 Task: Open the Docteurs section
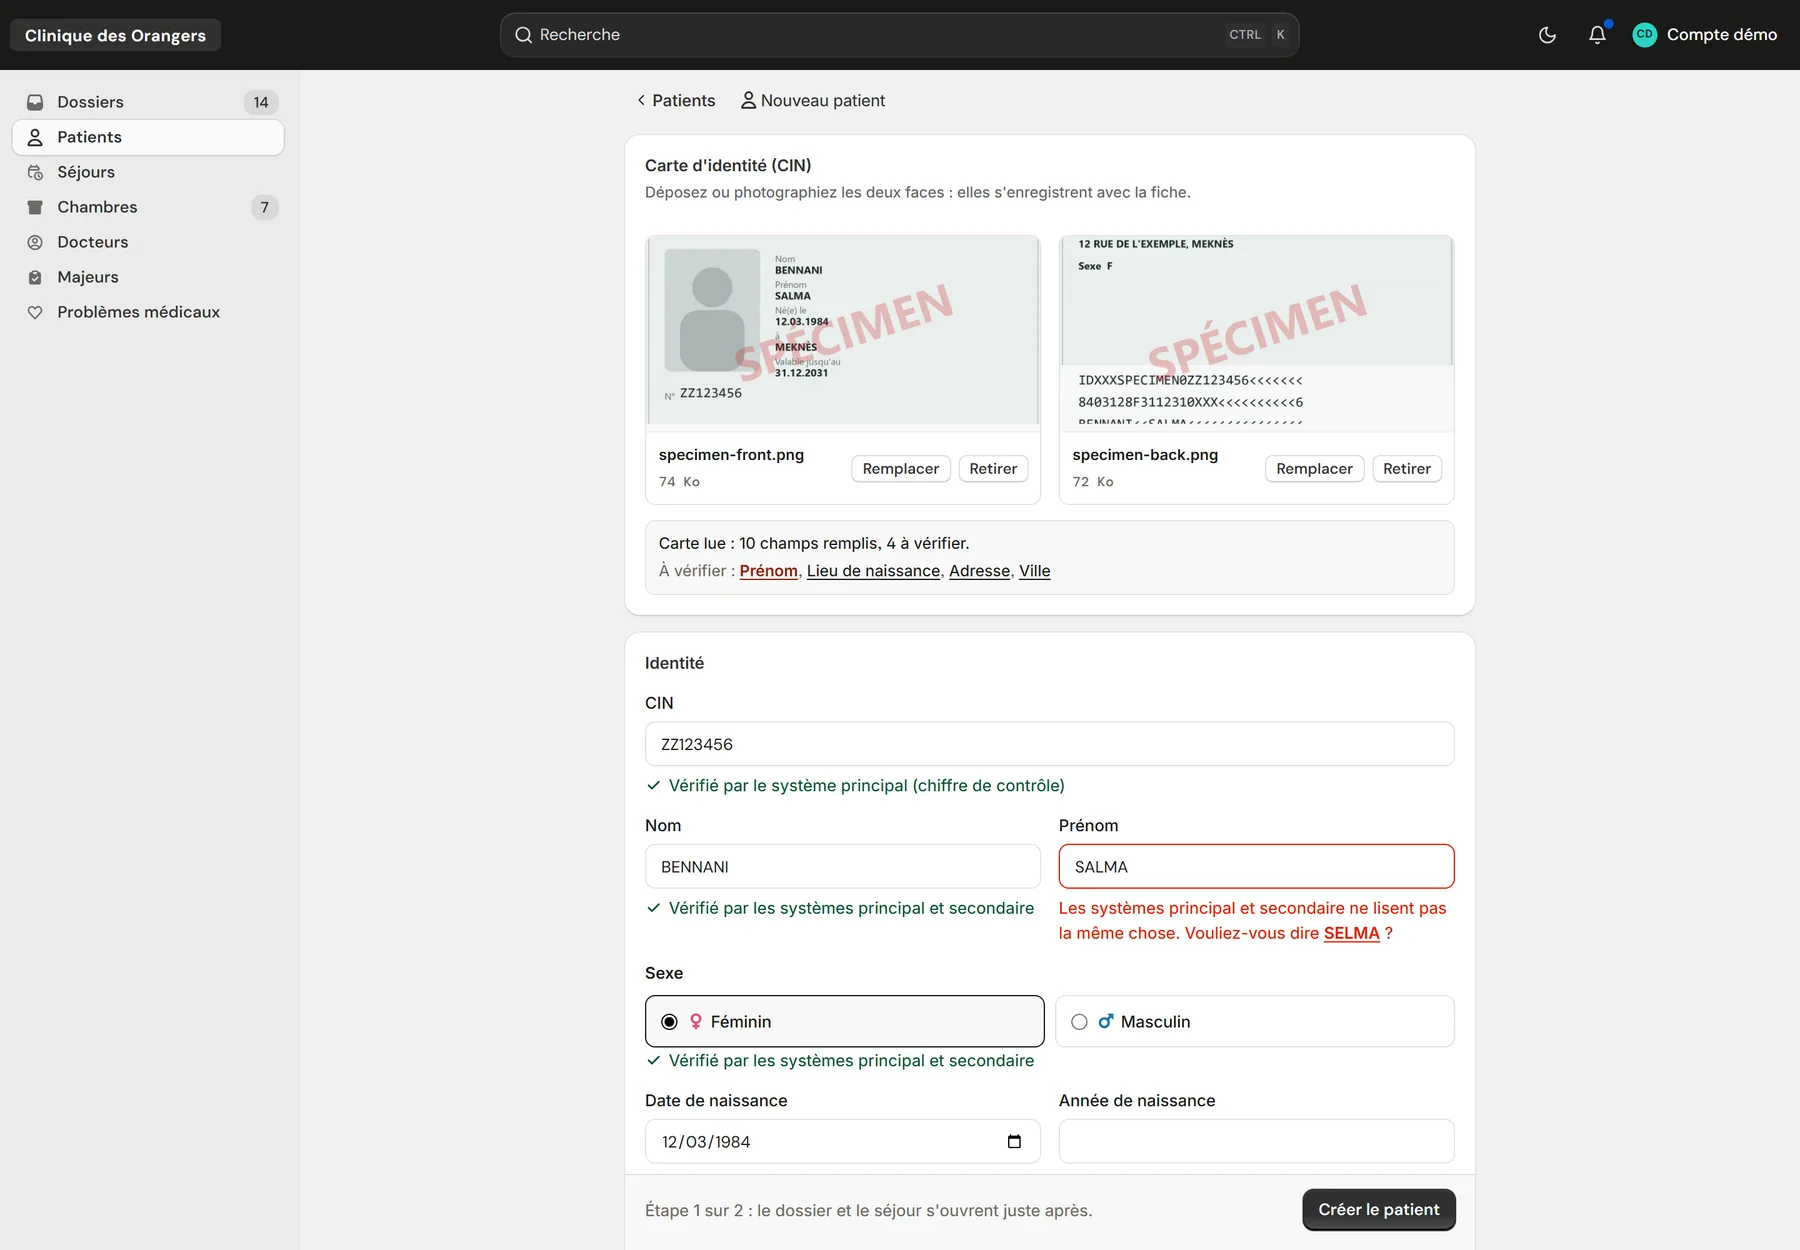pos(148,242)
